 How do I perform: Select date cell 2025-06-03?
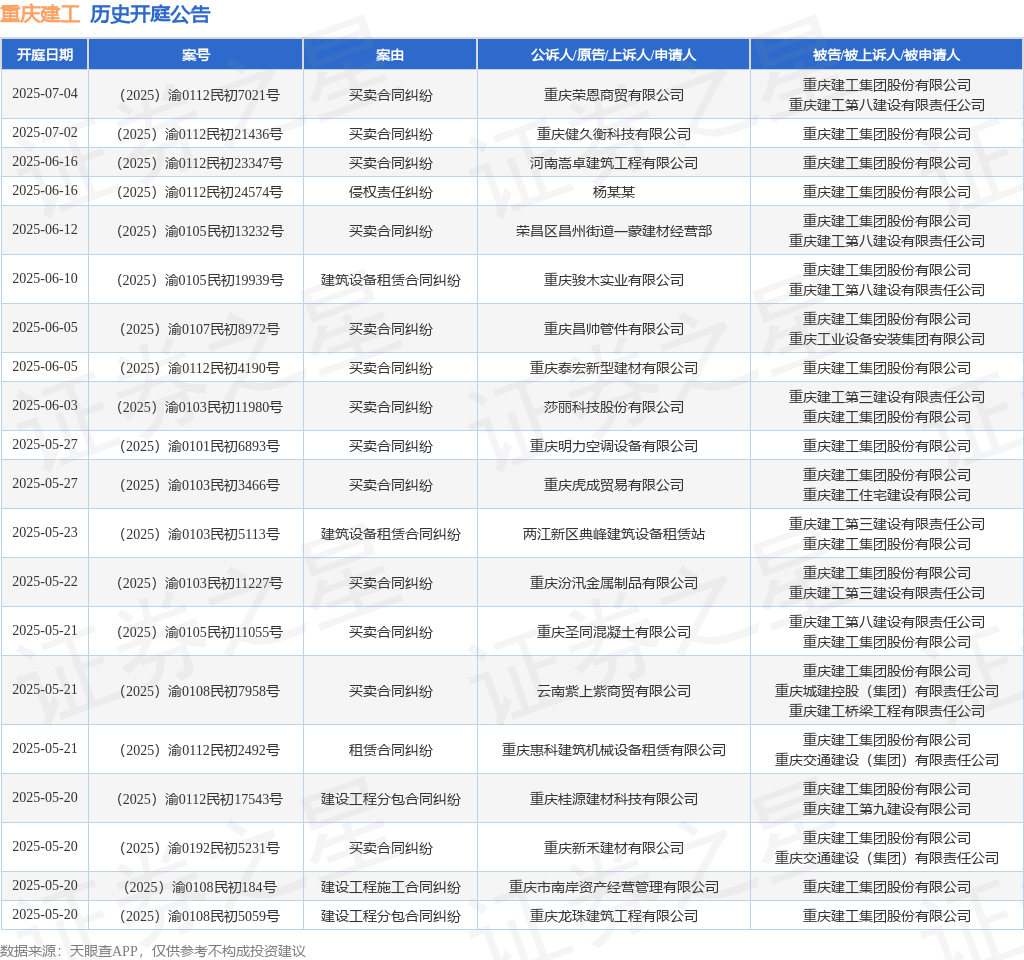(x=44, y=405)
